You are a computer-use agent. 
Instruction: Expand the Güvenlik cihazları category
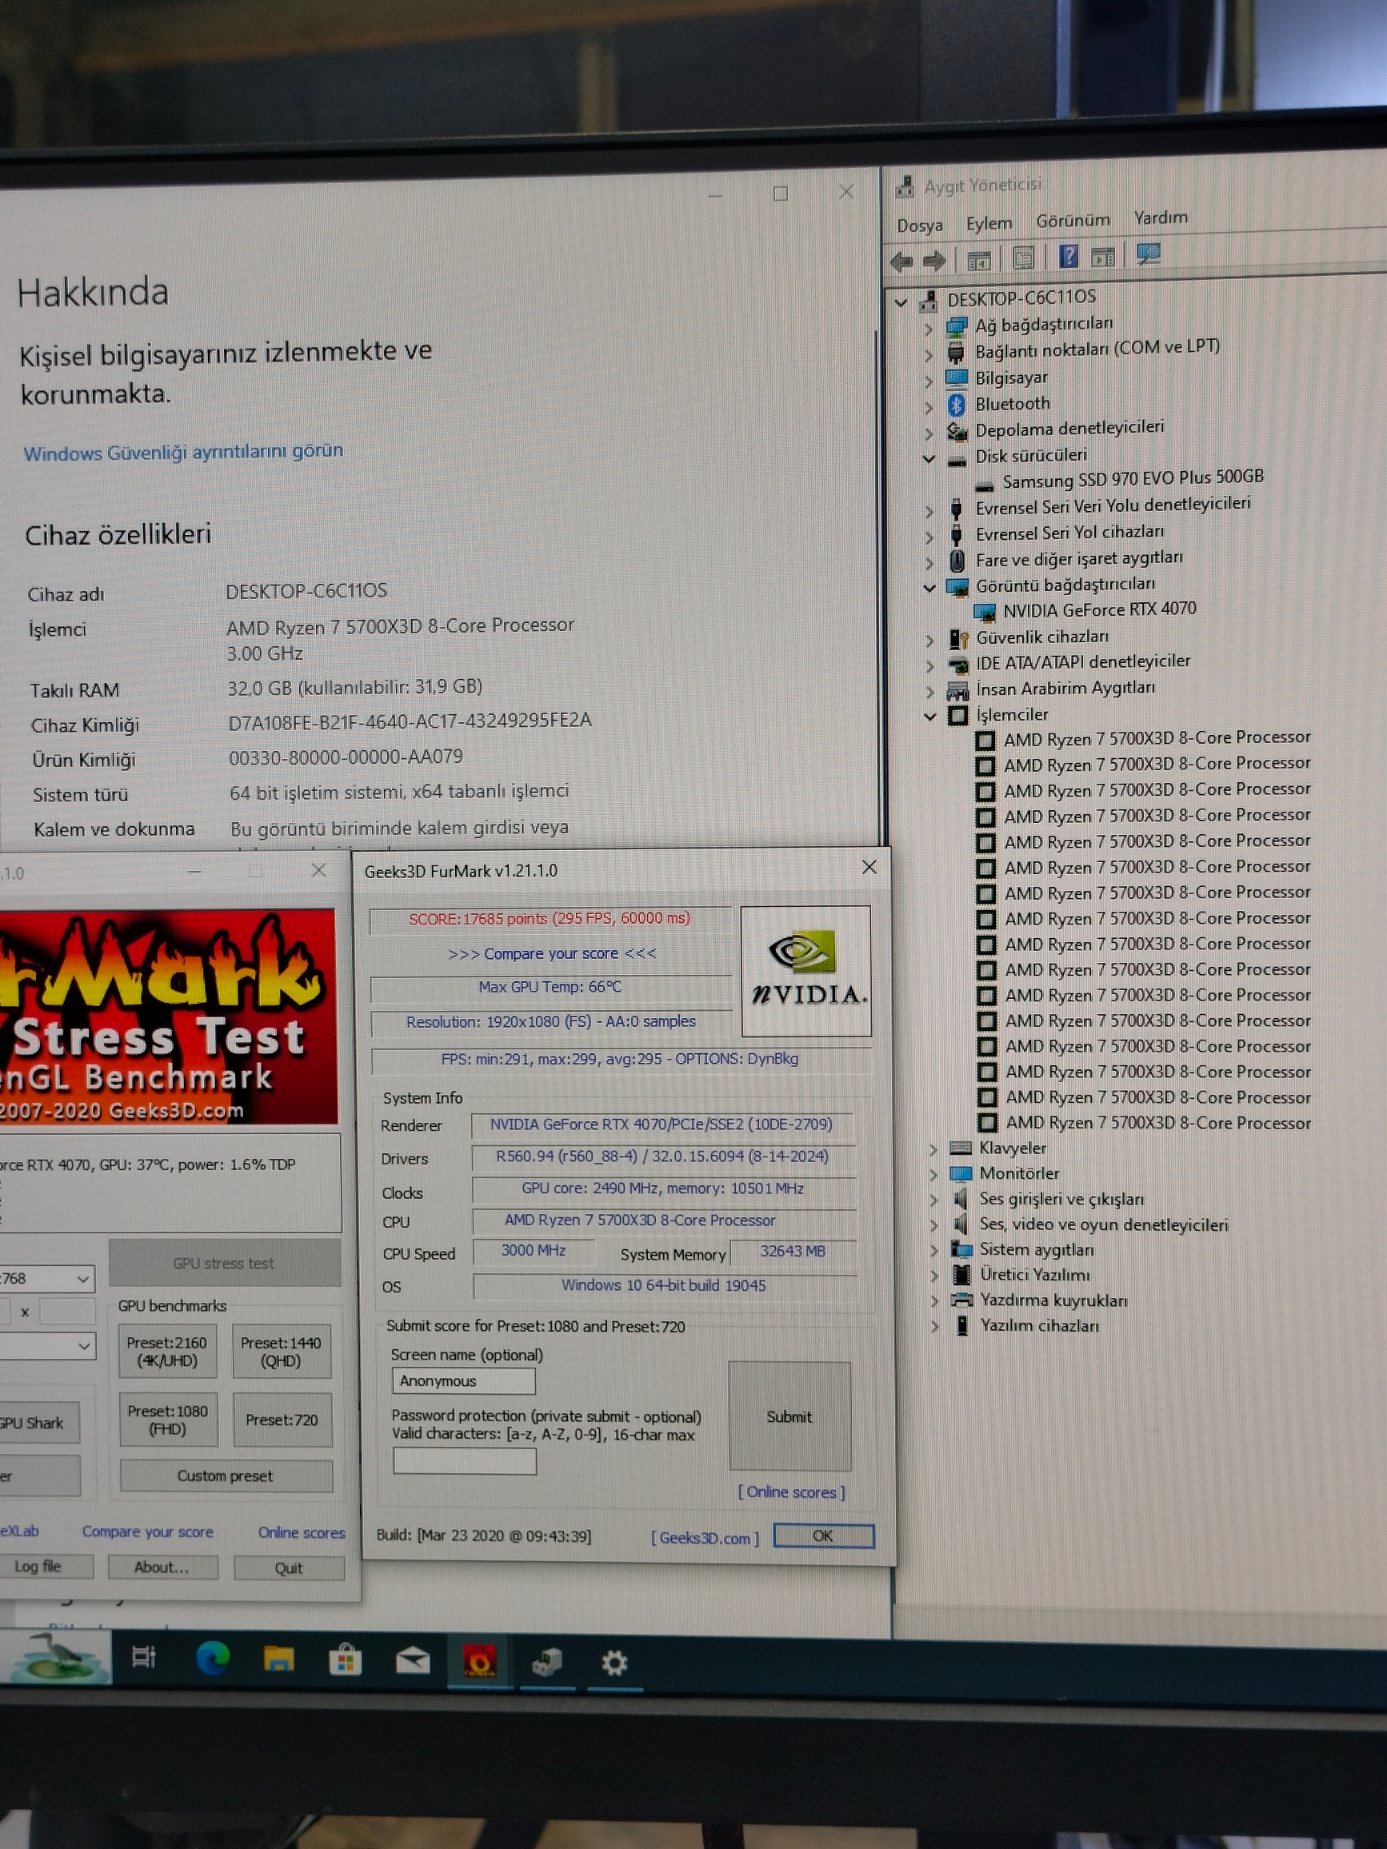930,639
